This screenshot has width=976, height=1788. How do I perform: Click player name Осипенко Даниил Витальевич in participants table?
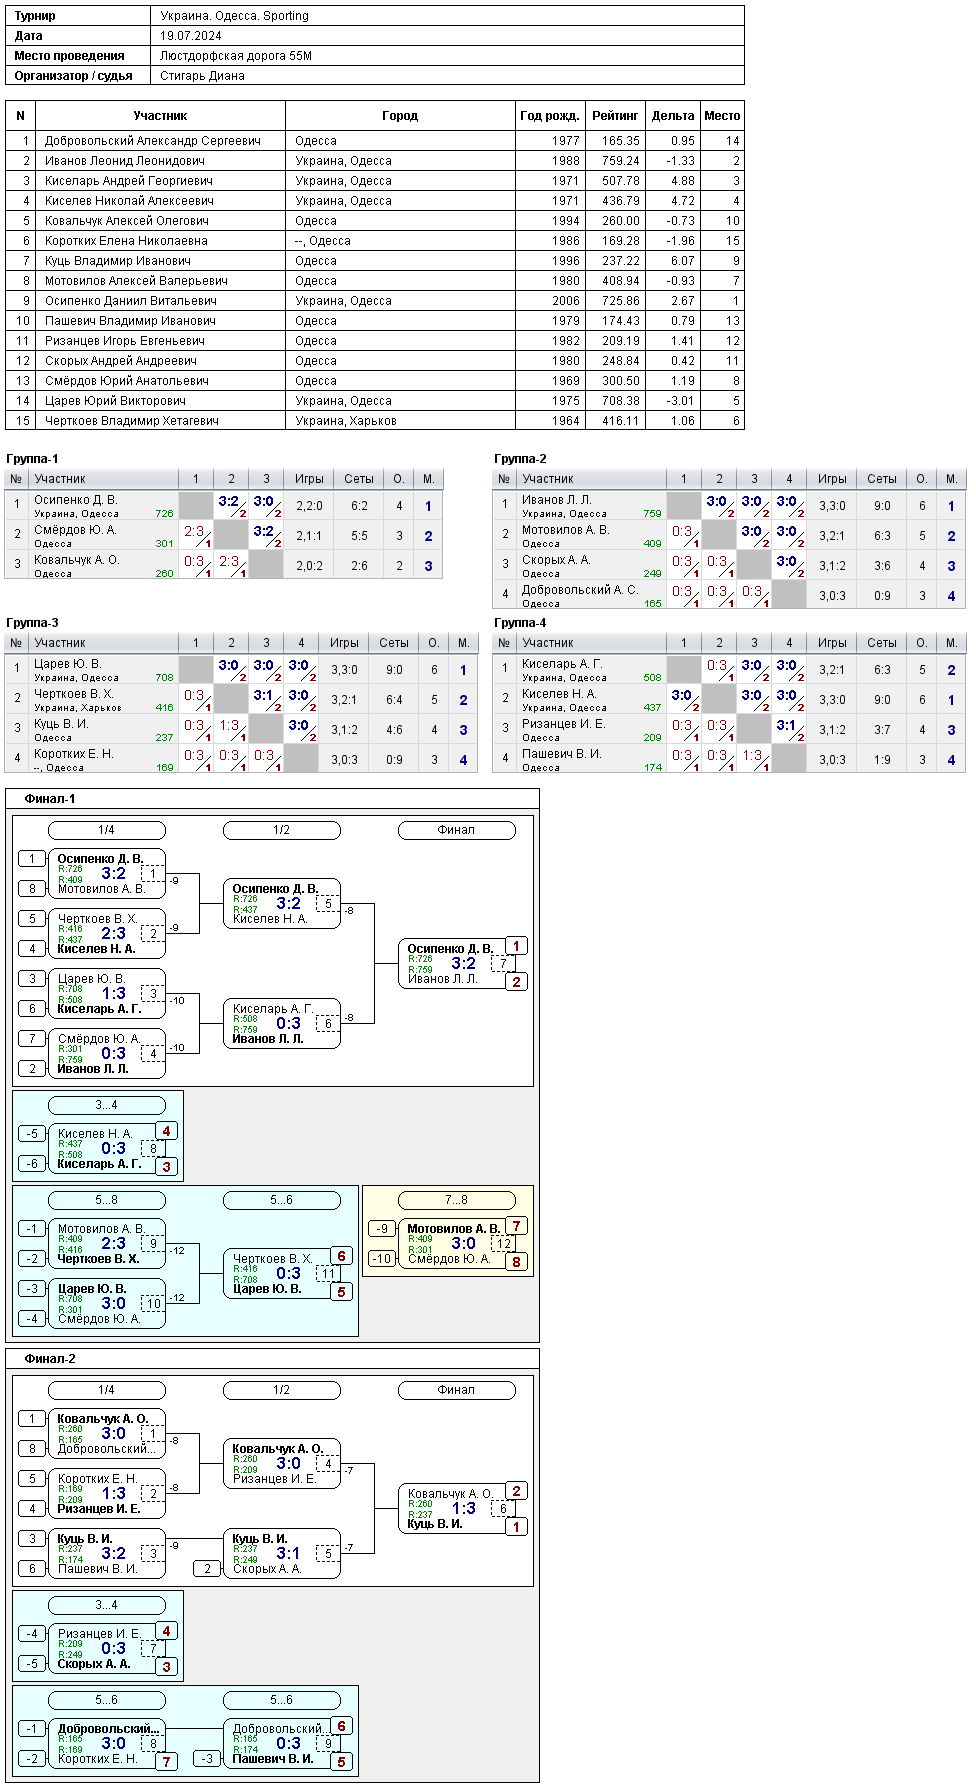coord(131,301)
